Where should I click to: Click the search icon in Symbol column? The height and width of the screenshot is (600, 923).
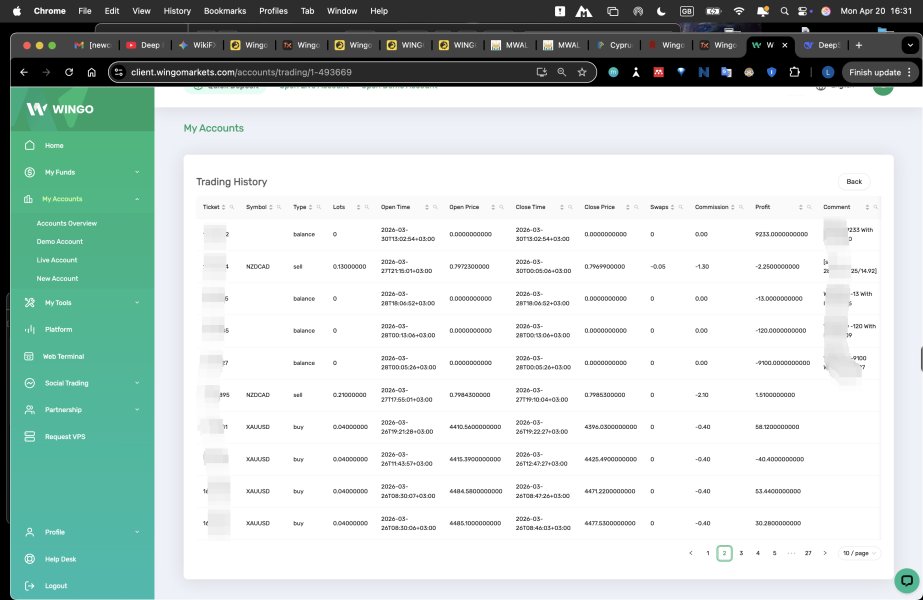pos(276,207)
